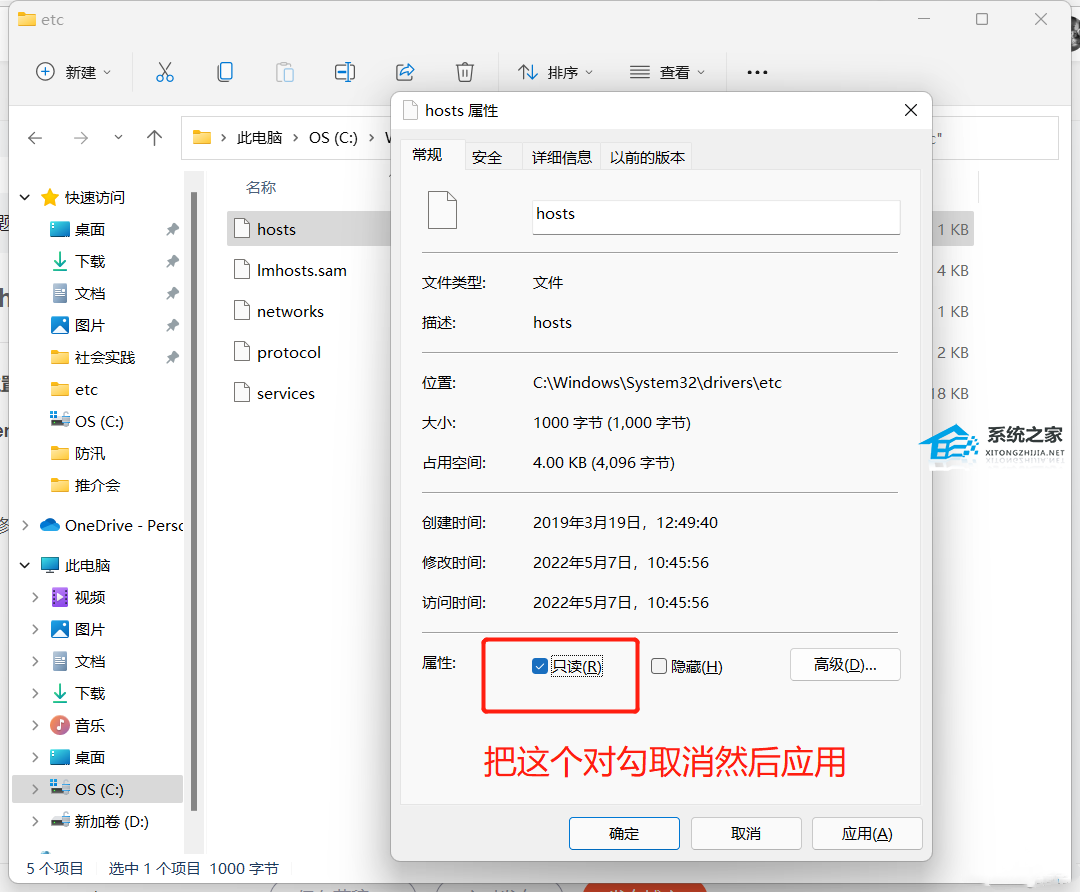Viewport: 1080px width, 892px height.
Task: Go up one folder with Up arrow
Action: tap(154, 138)
